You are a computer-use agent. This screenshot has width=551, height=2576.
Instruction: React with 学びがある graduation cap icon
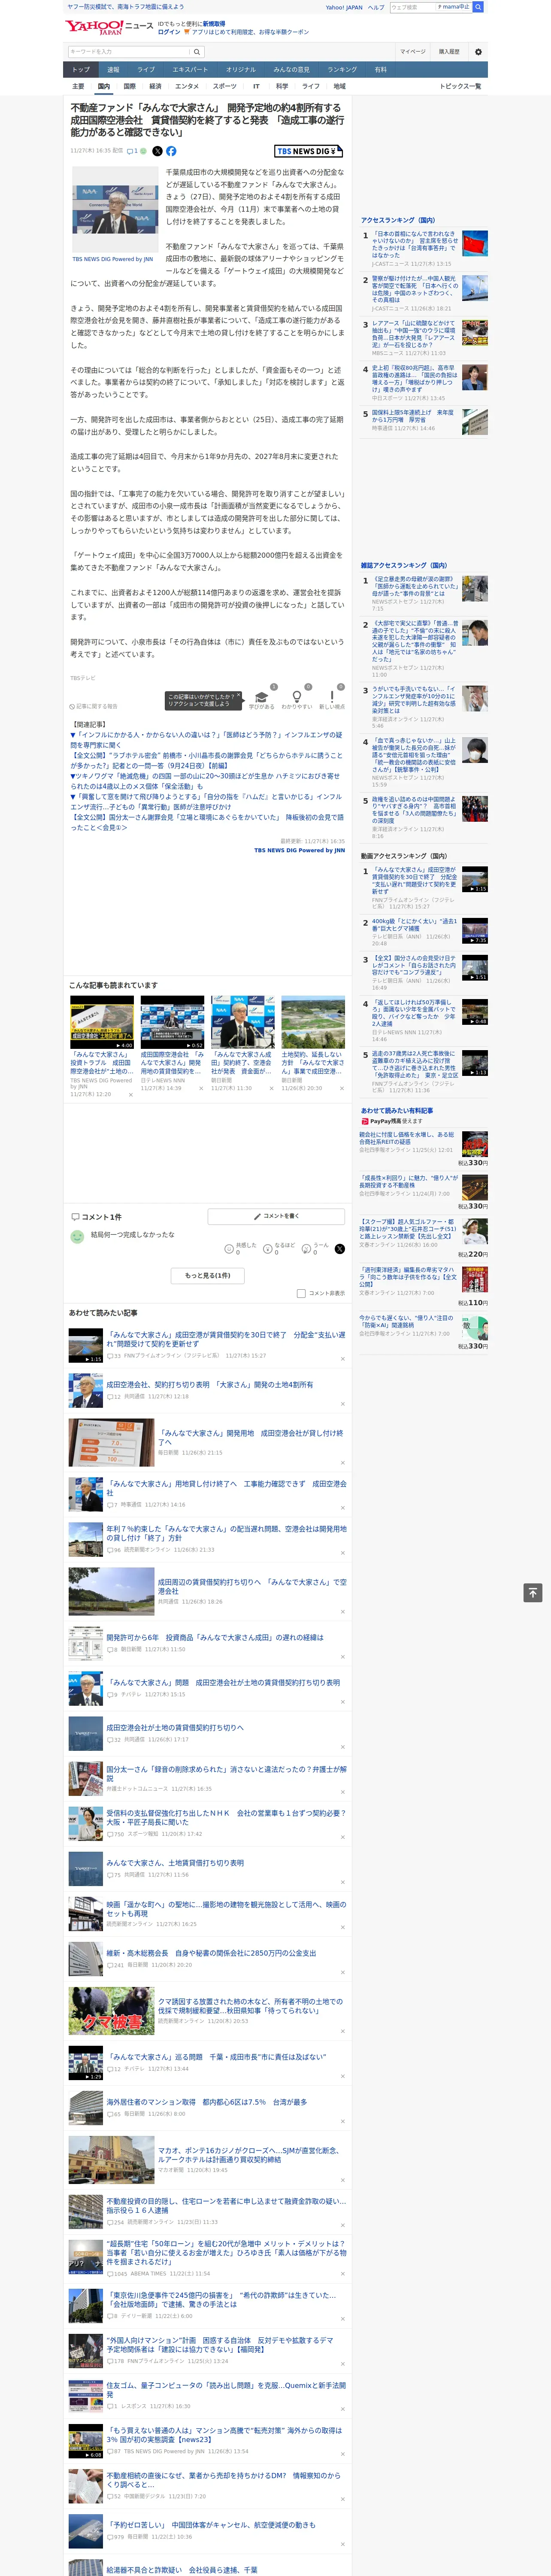click(x=262, y=697)
